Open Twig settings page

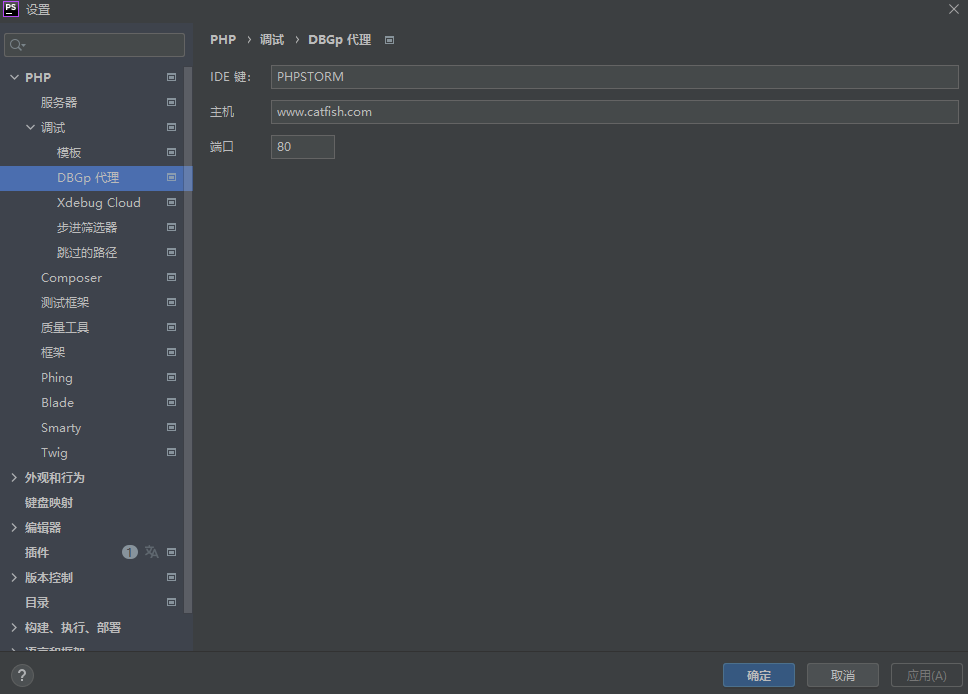coord(54,453)
